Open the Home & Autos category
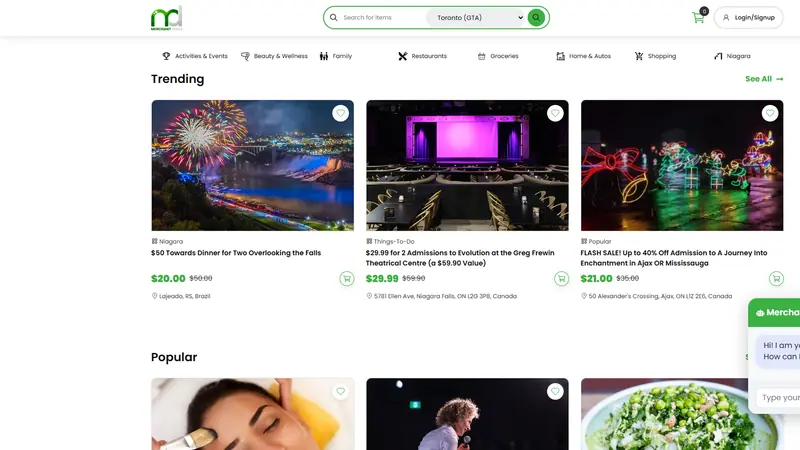The height and width of the screenshot is (450, 800). (x=583, y=56)
